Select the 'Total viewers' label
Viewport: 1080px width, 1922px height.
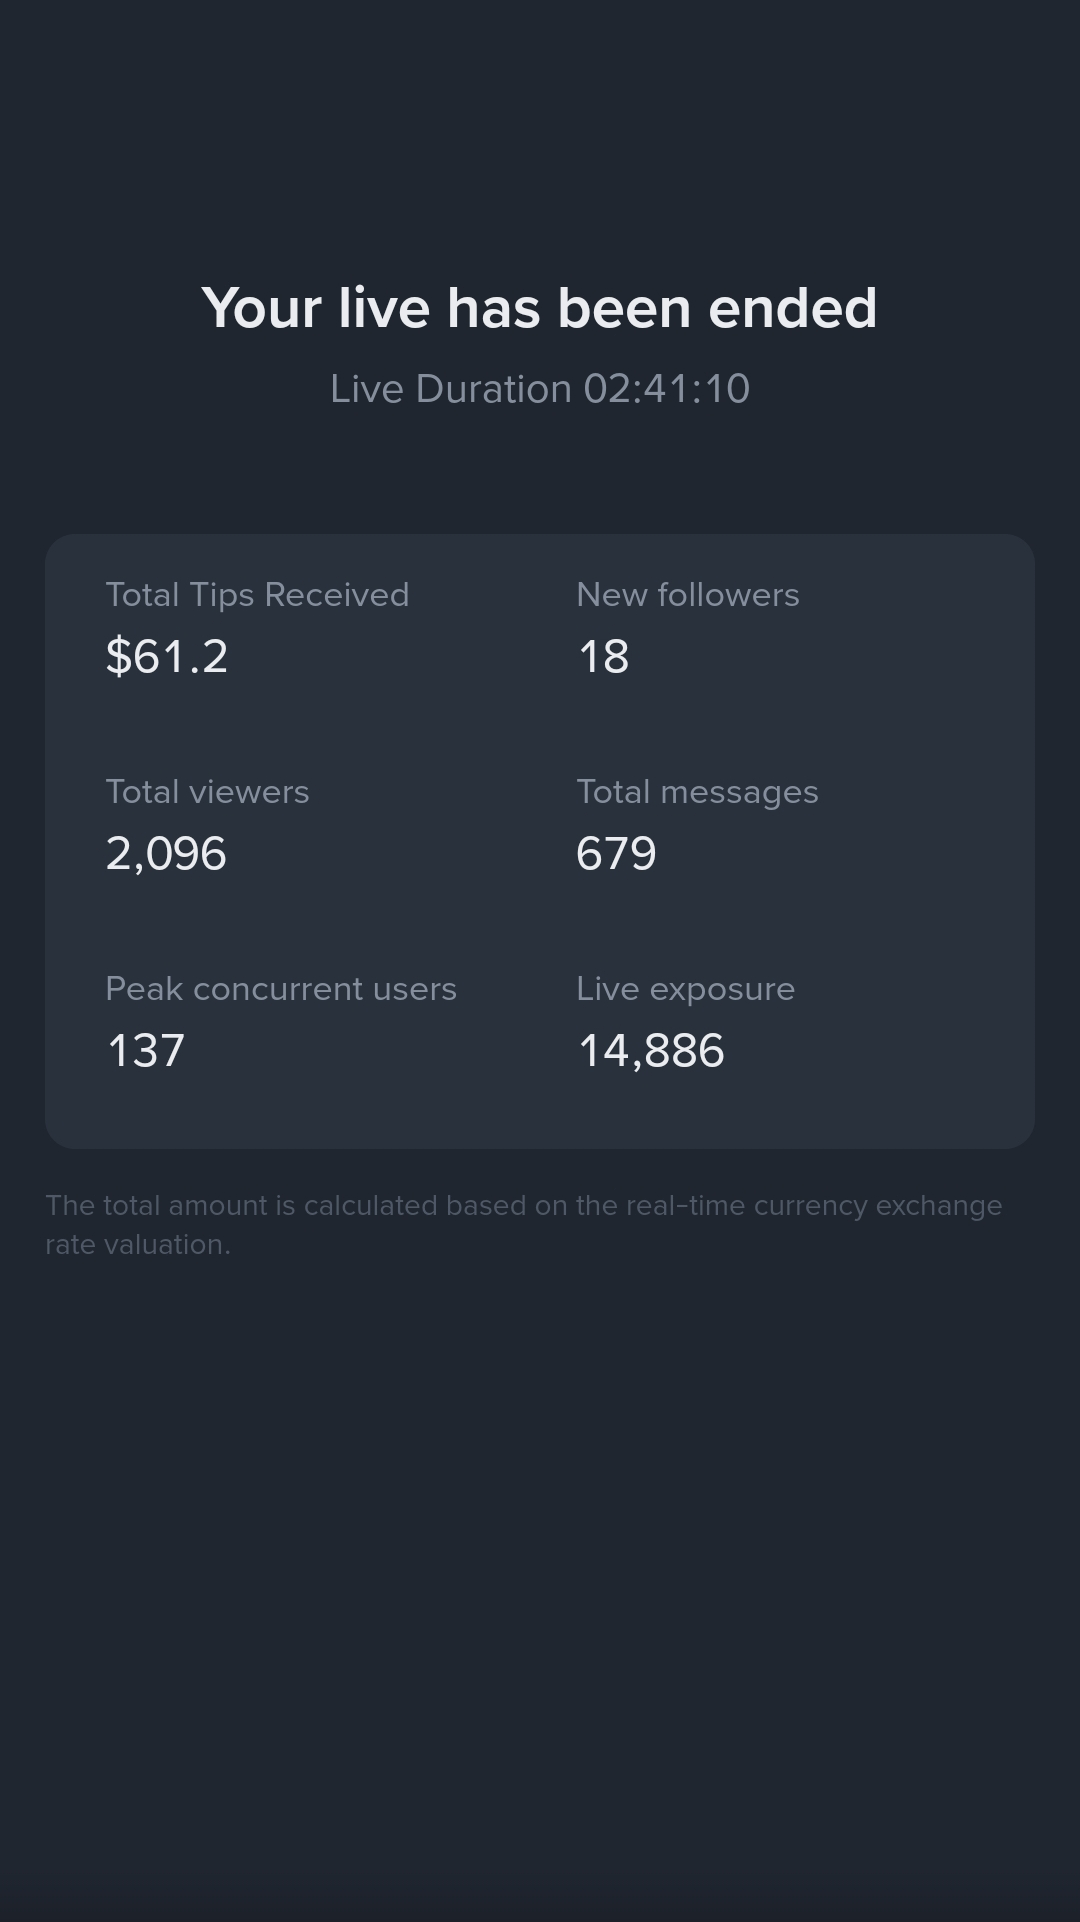point(207,792)
